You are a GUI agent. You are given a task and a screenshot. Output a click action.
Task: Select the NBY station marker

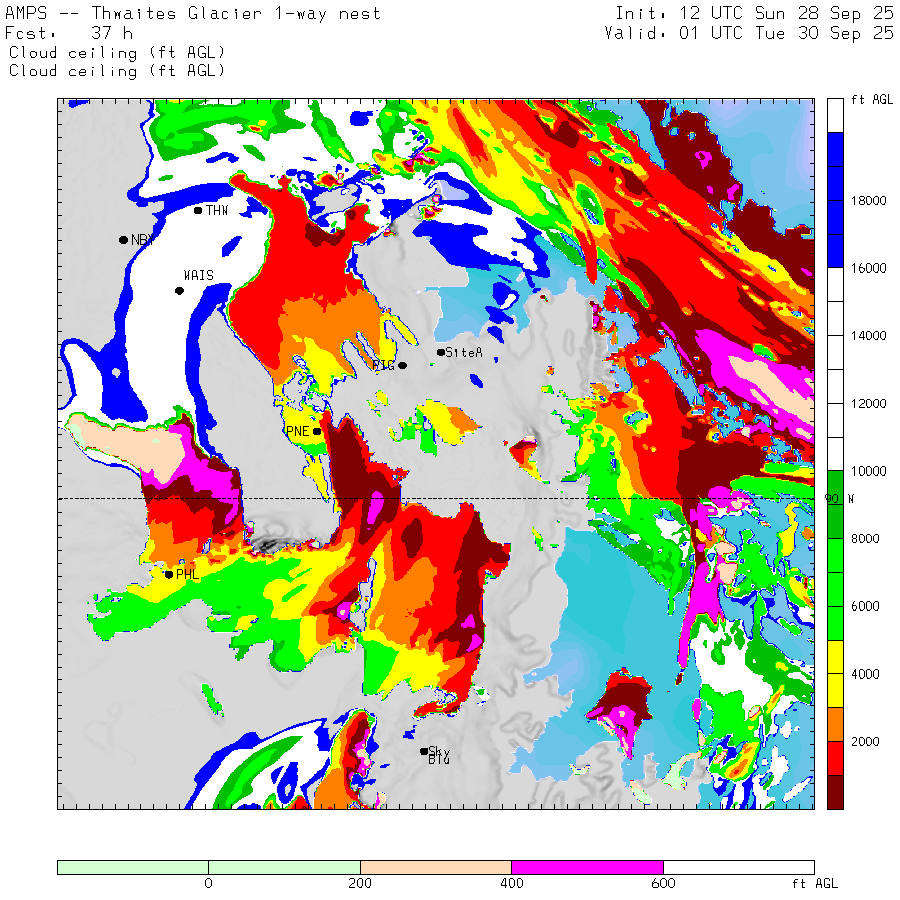point(123,240)
